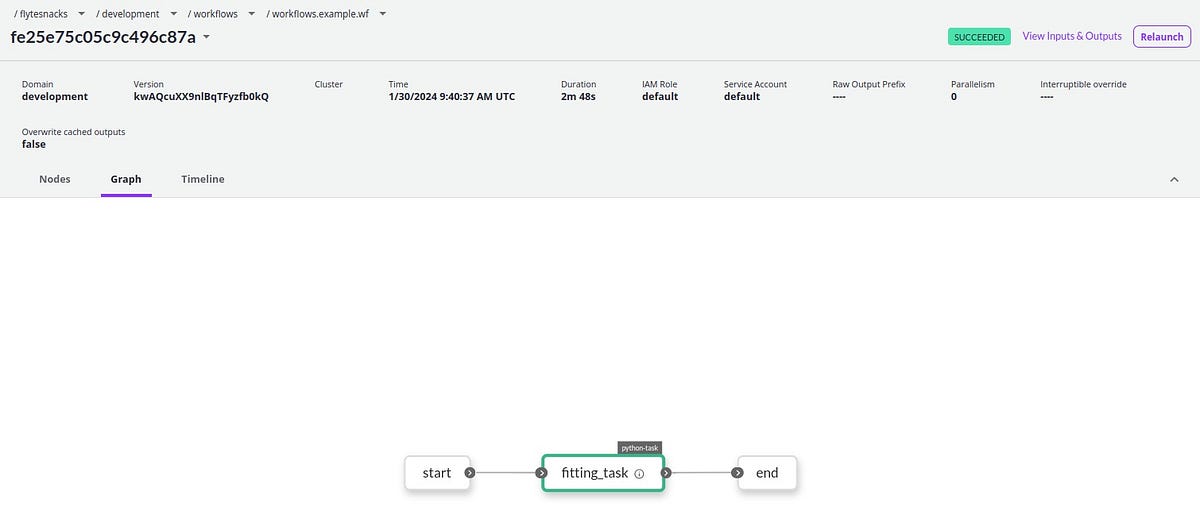
Task: Click the fitting_task output arrow connector
Action: pyautogui.click(x=666, y=473)
